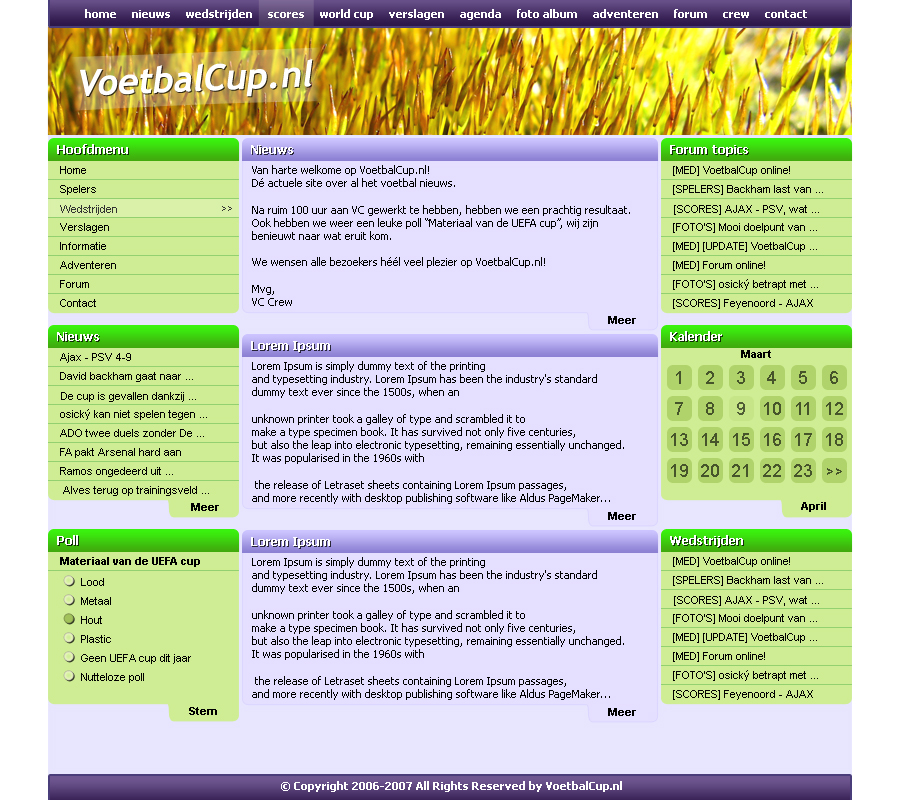Screen dimensions: 900x800
Task: Open the world cup navigation item
Action: pyautogui.click(x=346, y=14)
